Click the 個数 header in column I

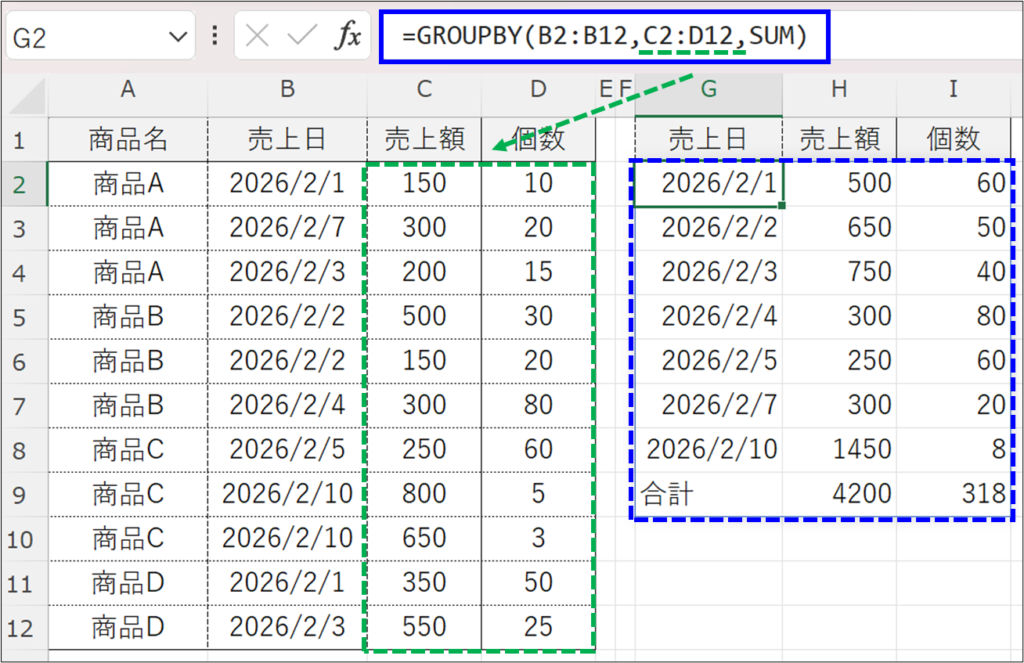tap(953, 139)
